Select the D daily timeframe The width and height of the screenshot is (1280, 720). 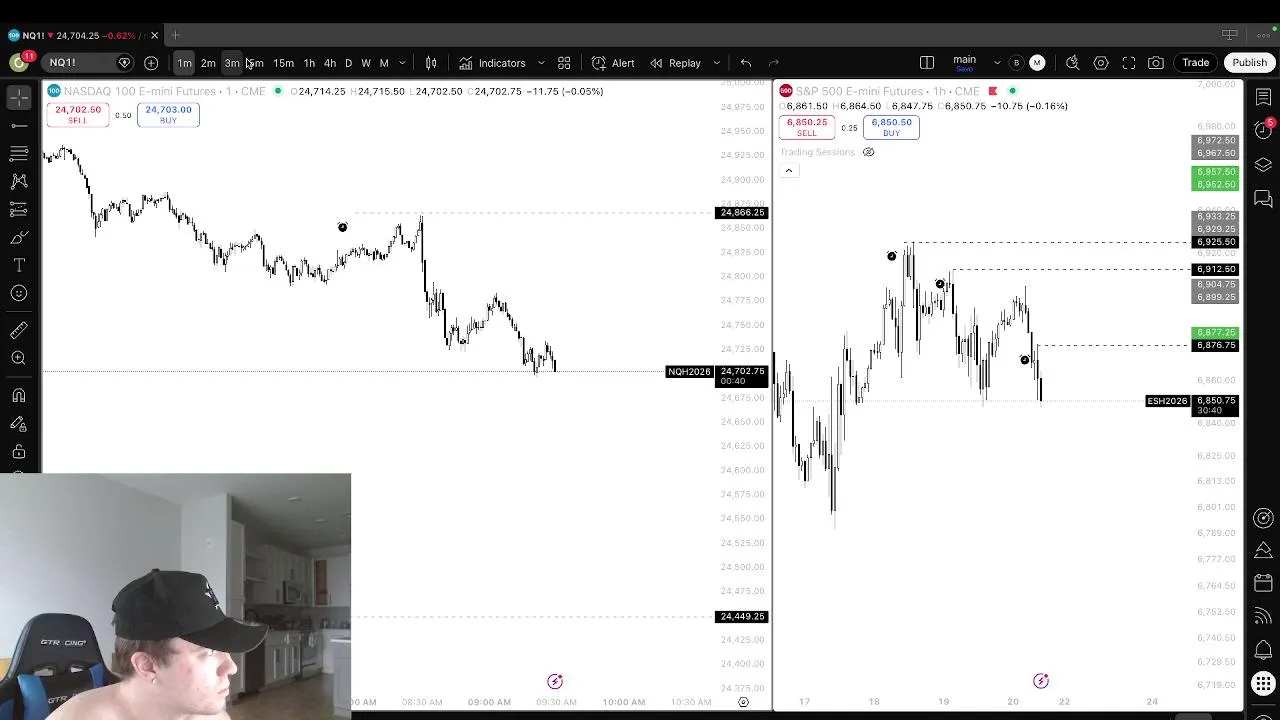tap(348, 63)
